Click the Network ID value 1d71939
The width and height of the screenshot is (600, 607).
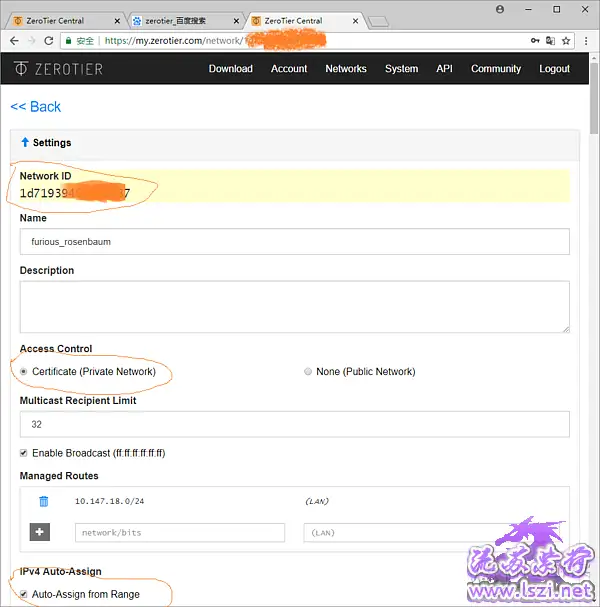[x=75, y=193]
